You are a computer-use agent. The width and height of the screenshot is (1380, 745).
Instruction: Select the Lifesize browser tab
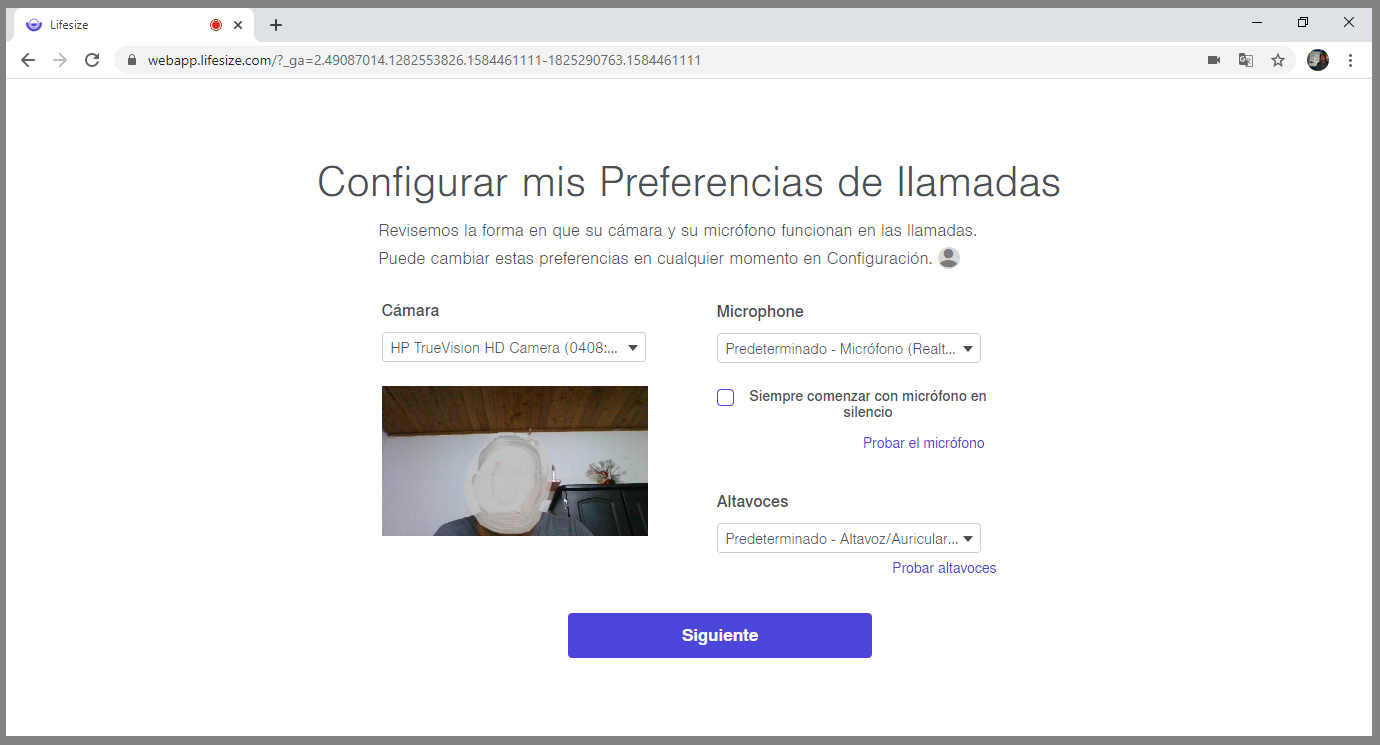click(133, 25)
